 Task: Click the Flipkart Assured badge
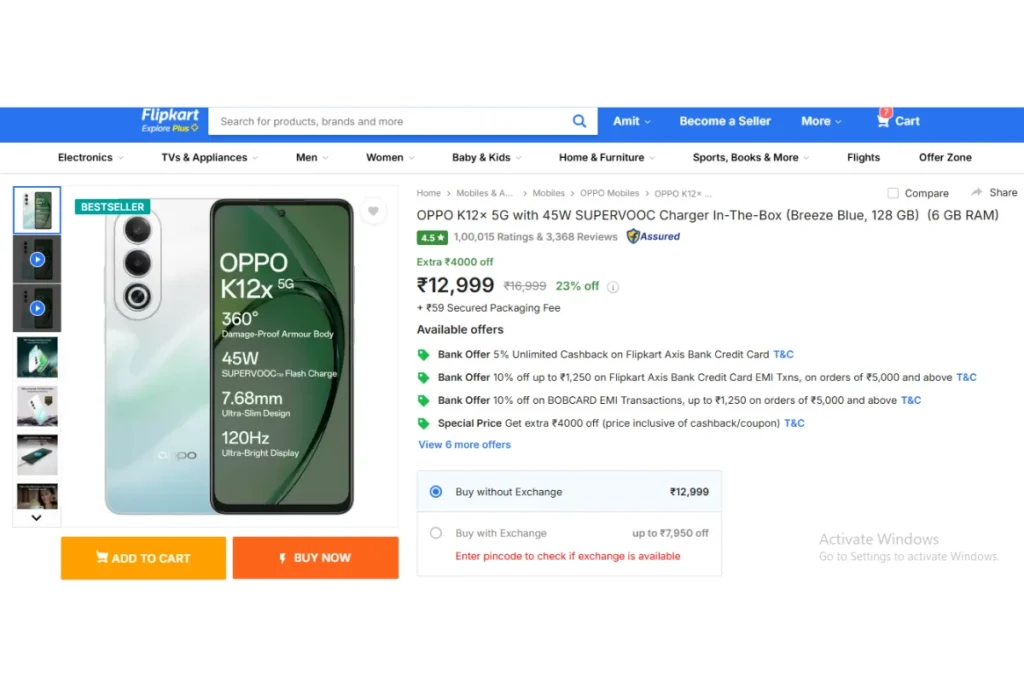653,236
